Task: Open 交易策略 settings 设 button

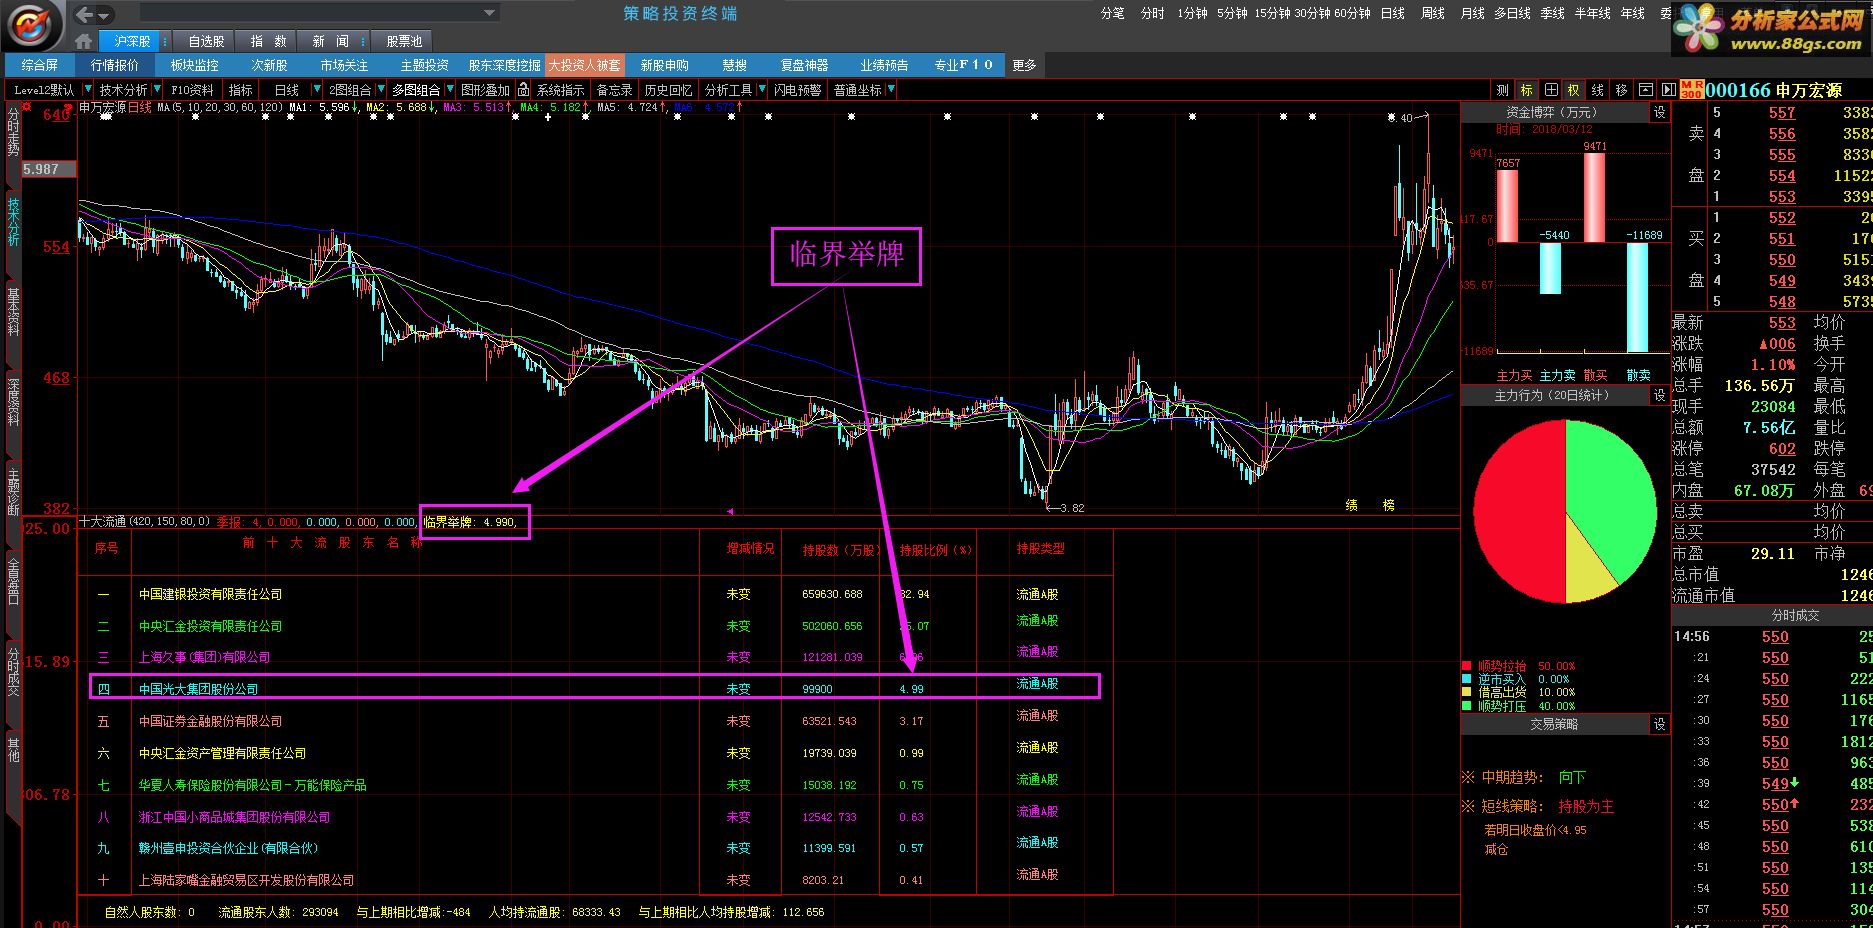Action: tap(1660, 724)
